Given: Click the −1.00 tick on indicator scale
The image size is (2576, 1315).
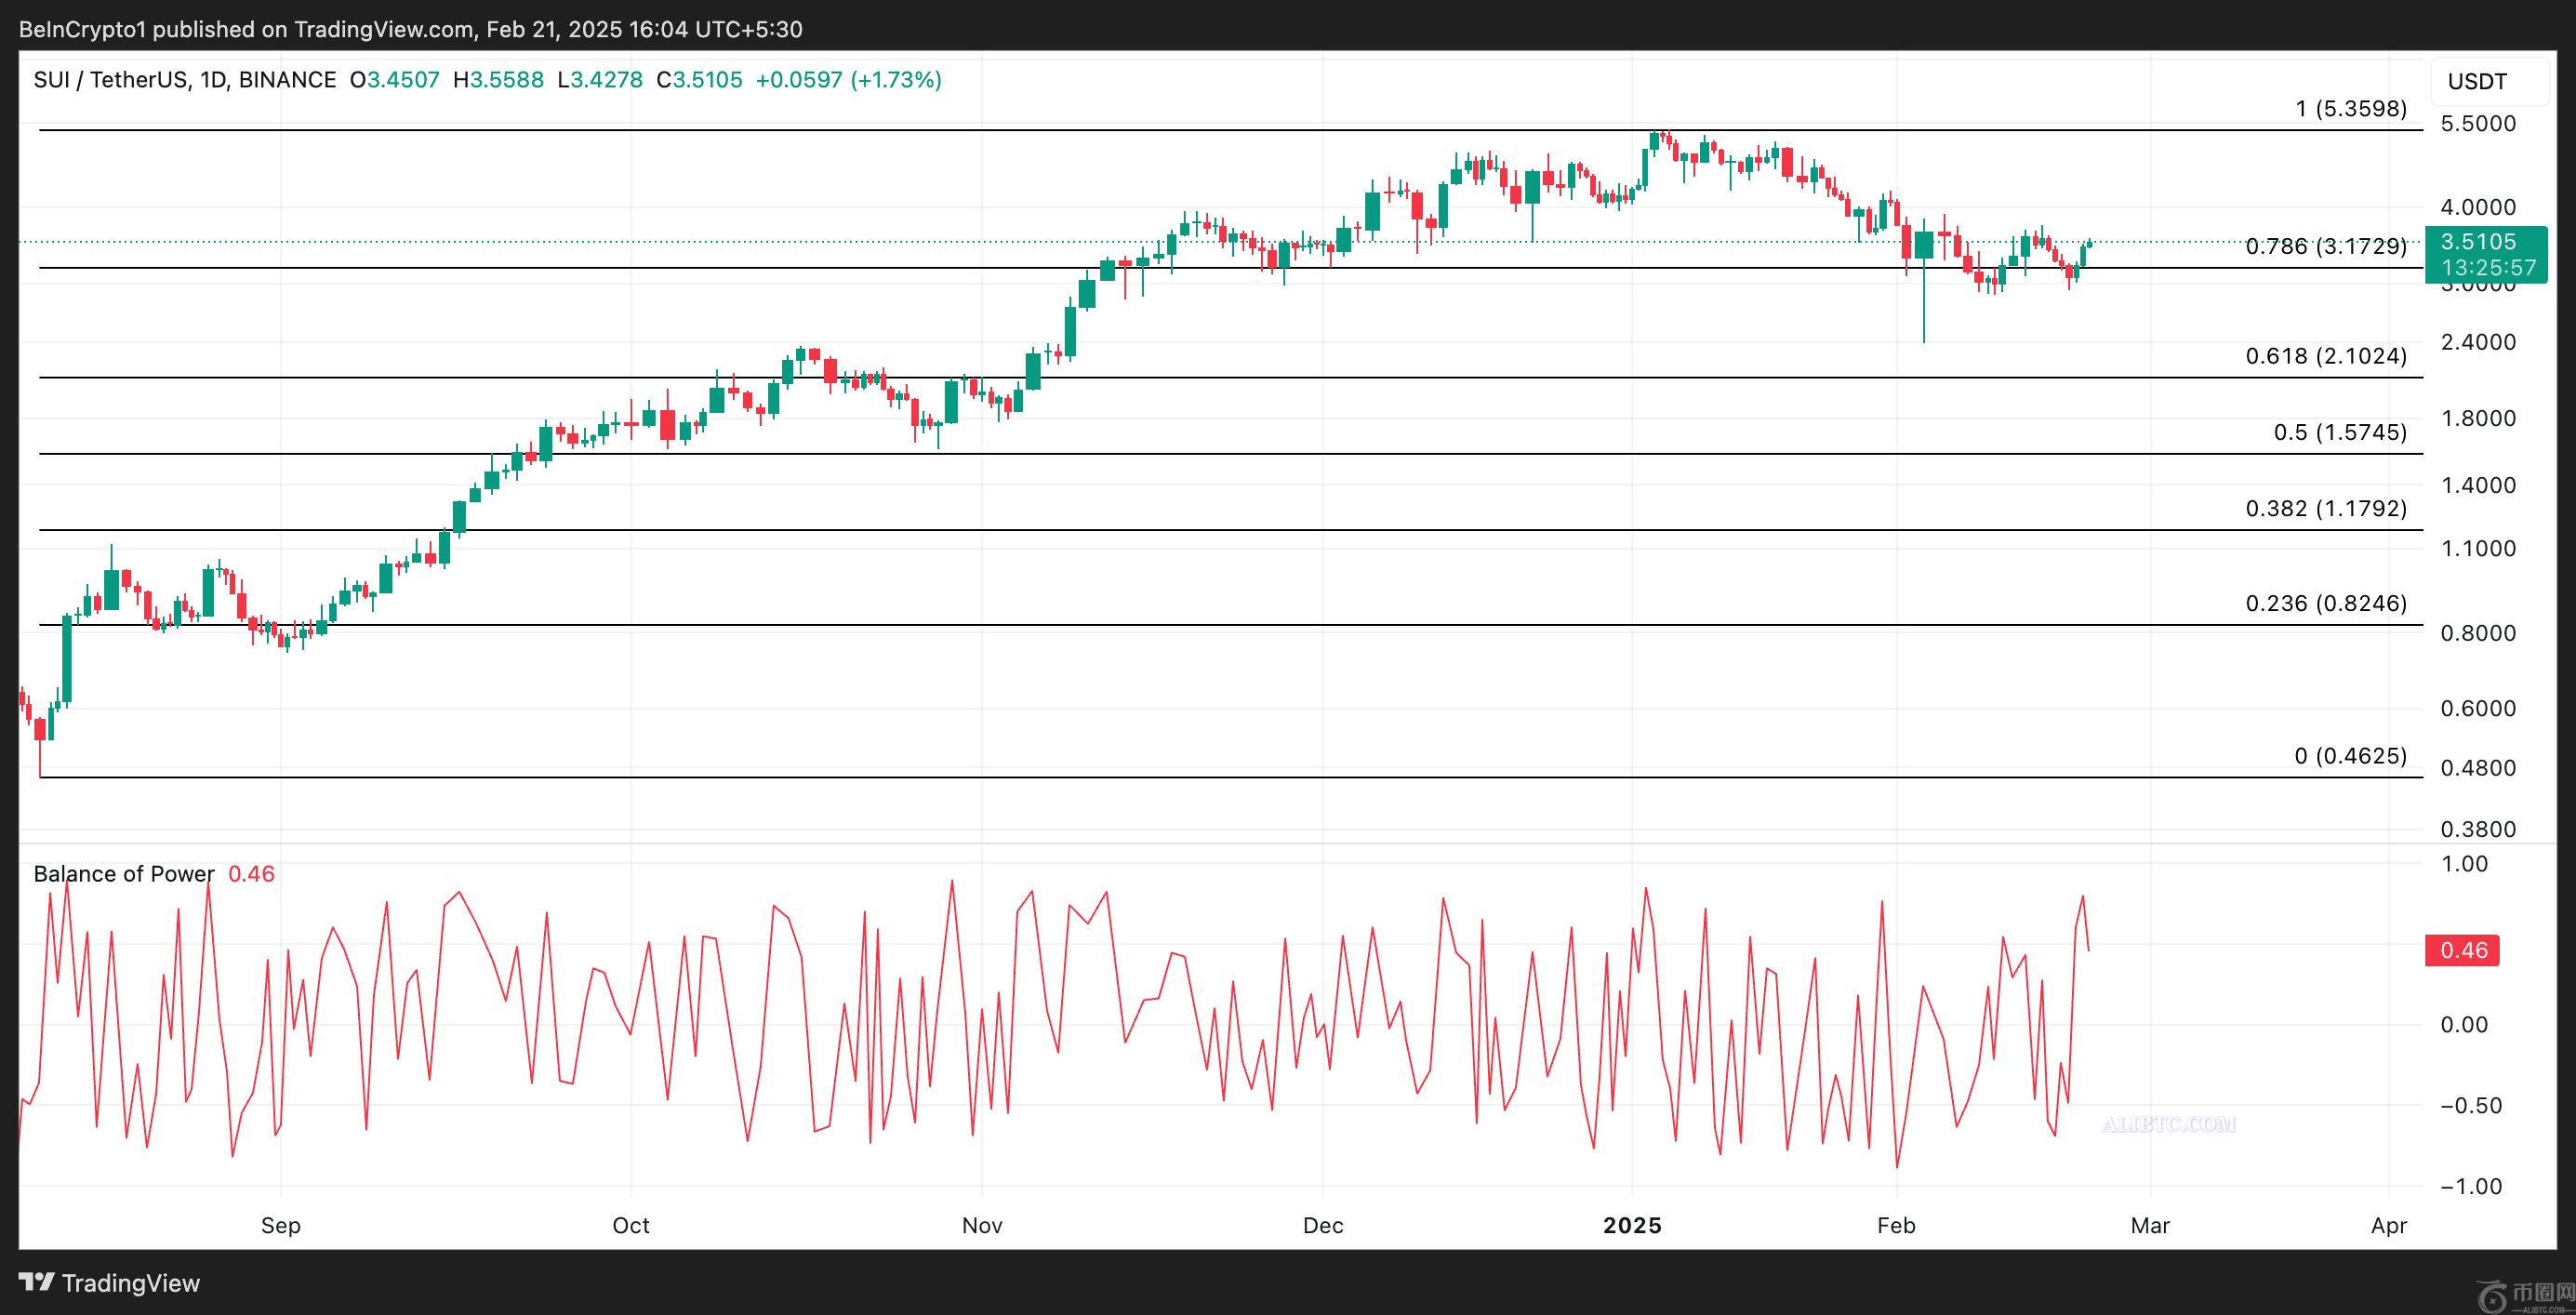Looking at the screenshot, I should (x=2470, y=1187).
